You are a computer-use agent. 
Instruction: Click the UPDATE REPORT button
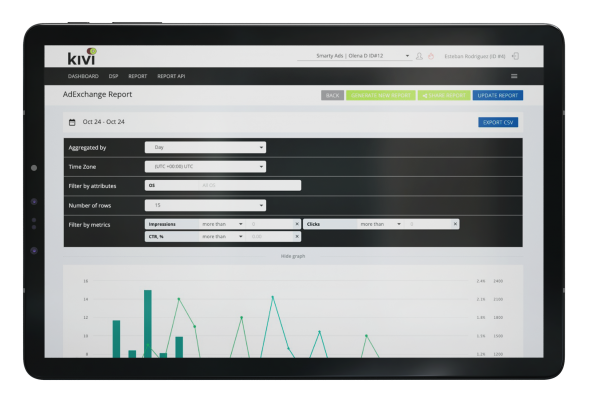pyautogui.click(x=498, y=95)
